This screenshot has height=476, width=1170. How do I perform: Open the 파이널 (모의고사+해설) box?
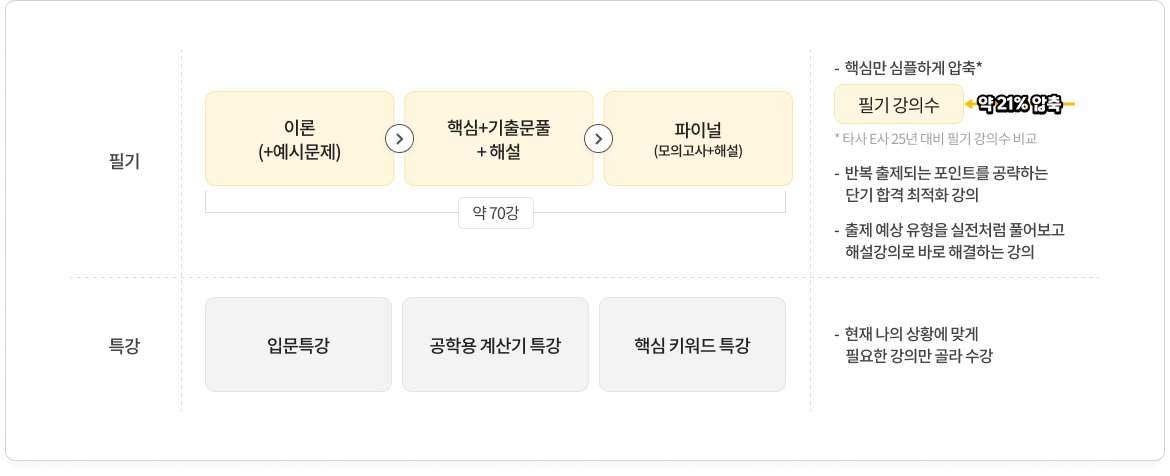point(698,138)
